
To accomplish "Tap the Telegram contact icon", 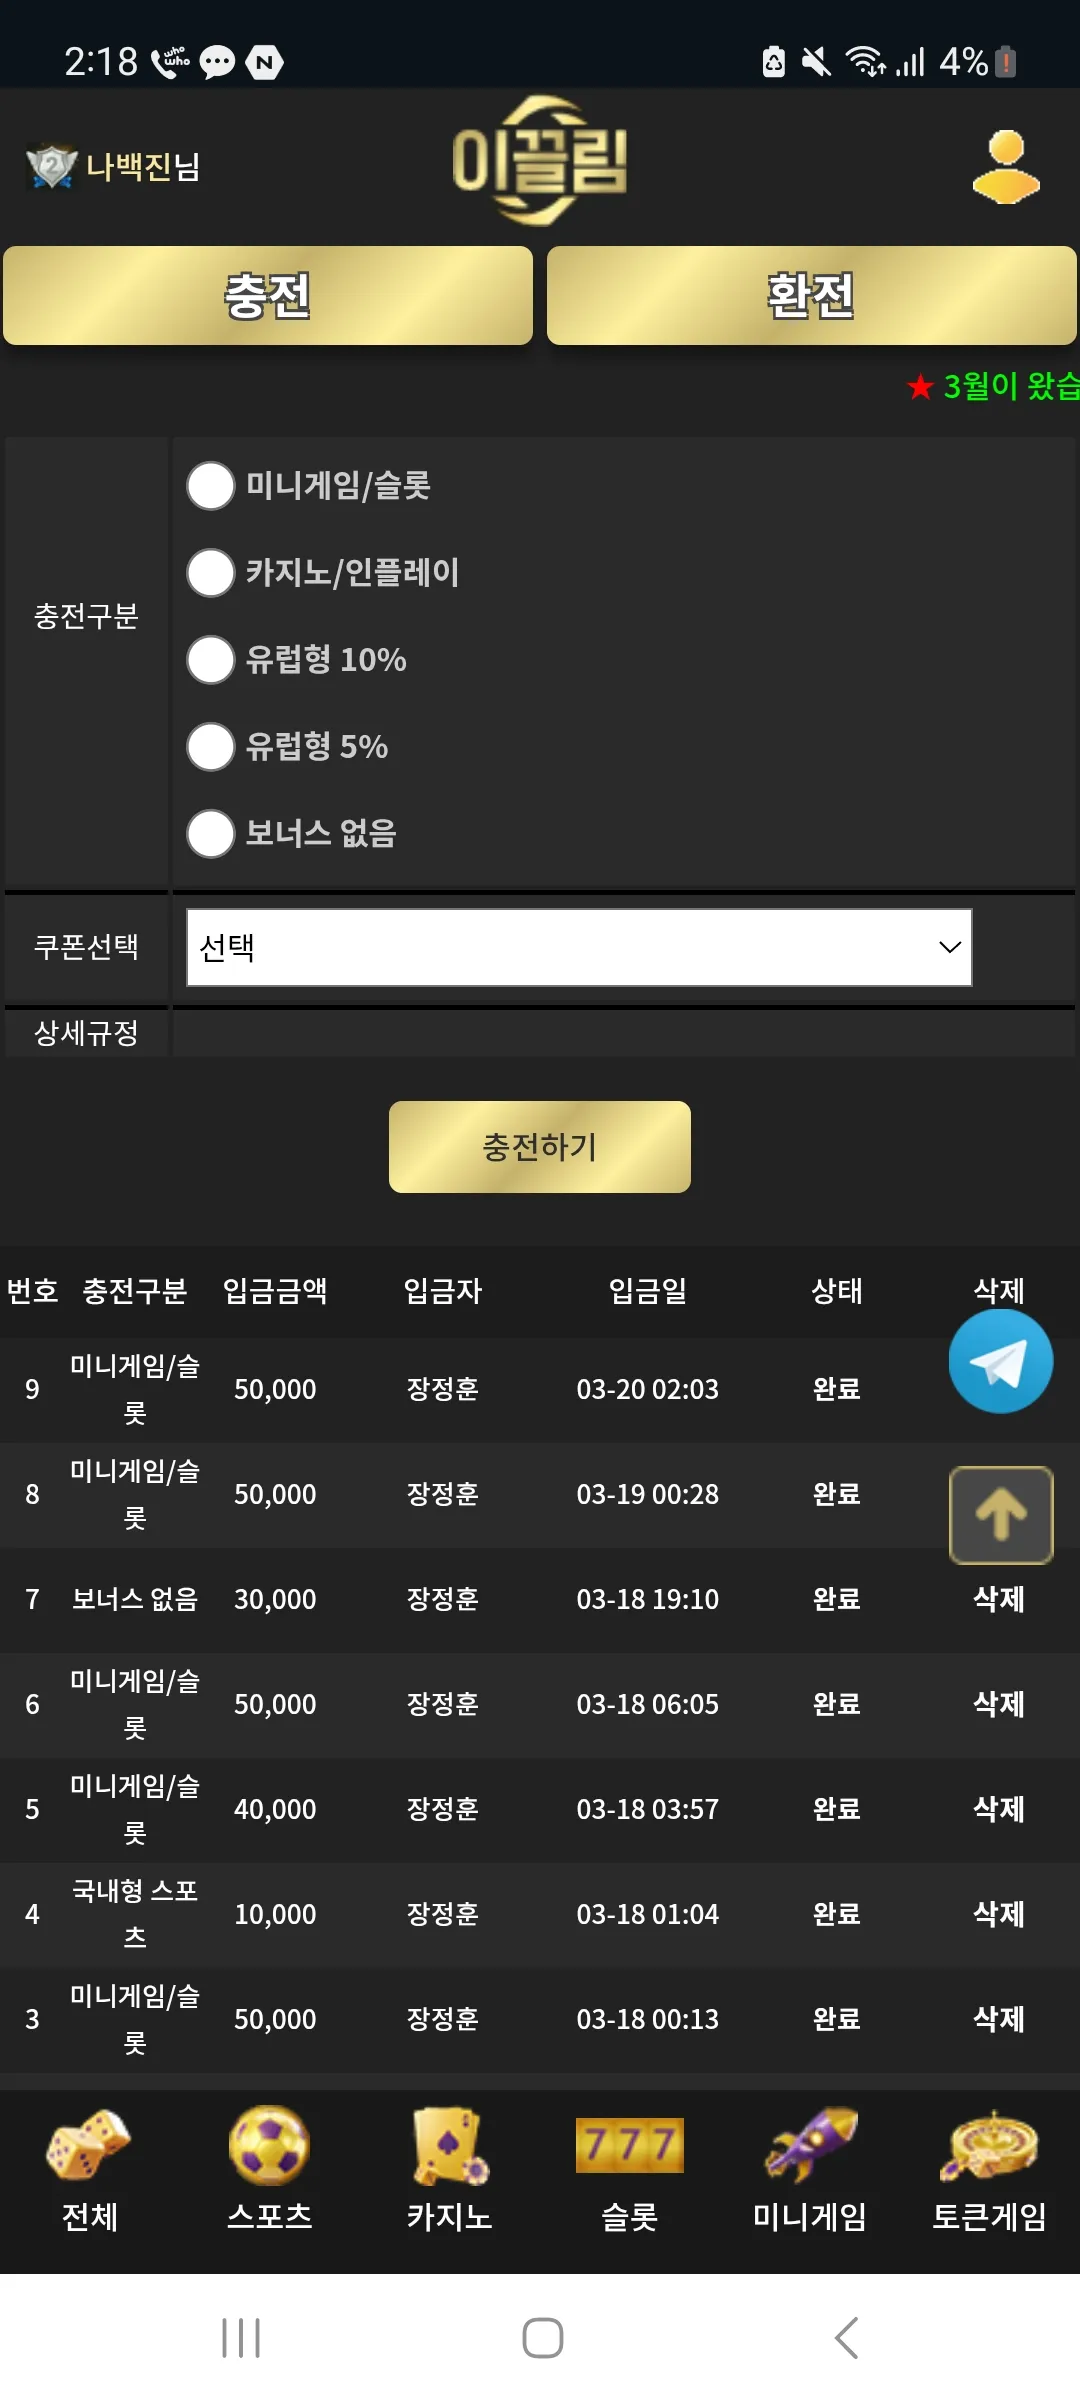I will (x=1000, y=1361).
